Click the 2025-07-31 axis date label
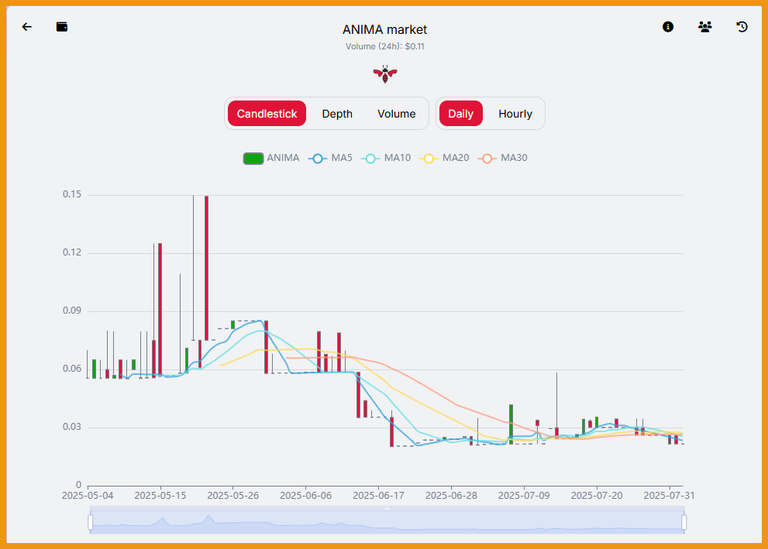 pos(669,496)
